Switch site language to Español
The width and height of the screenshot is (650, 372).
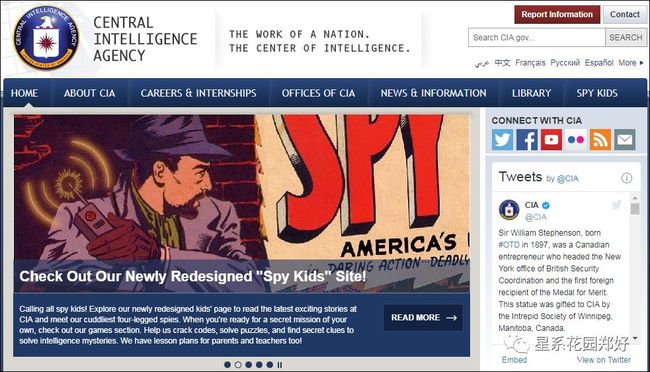[599, 63]
